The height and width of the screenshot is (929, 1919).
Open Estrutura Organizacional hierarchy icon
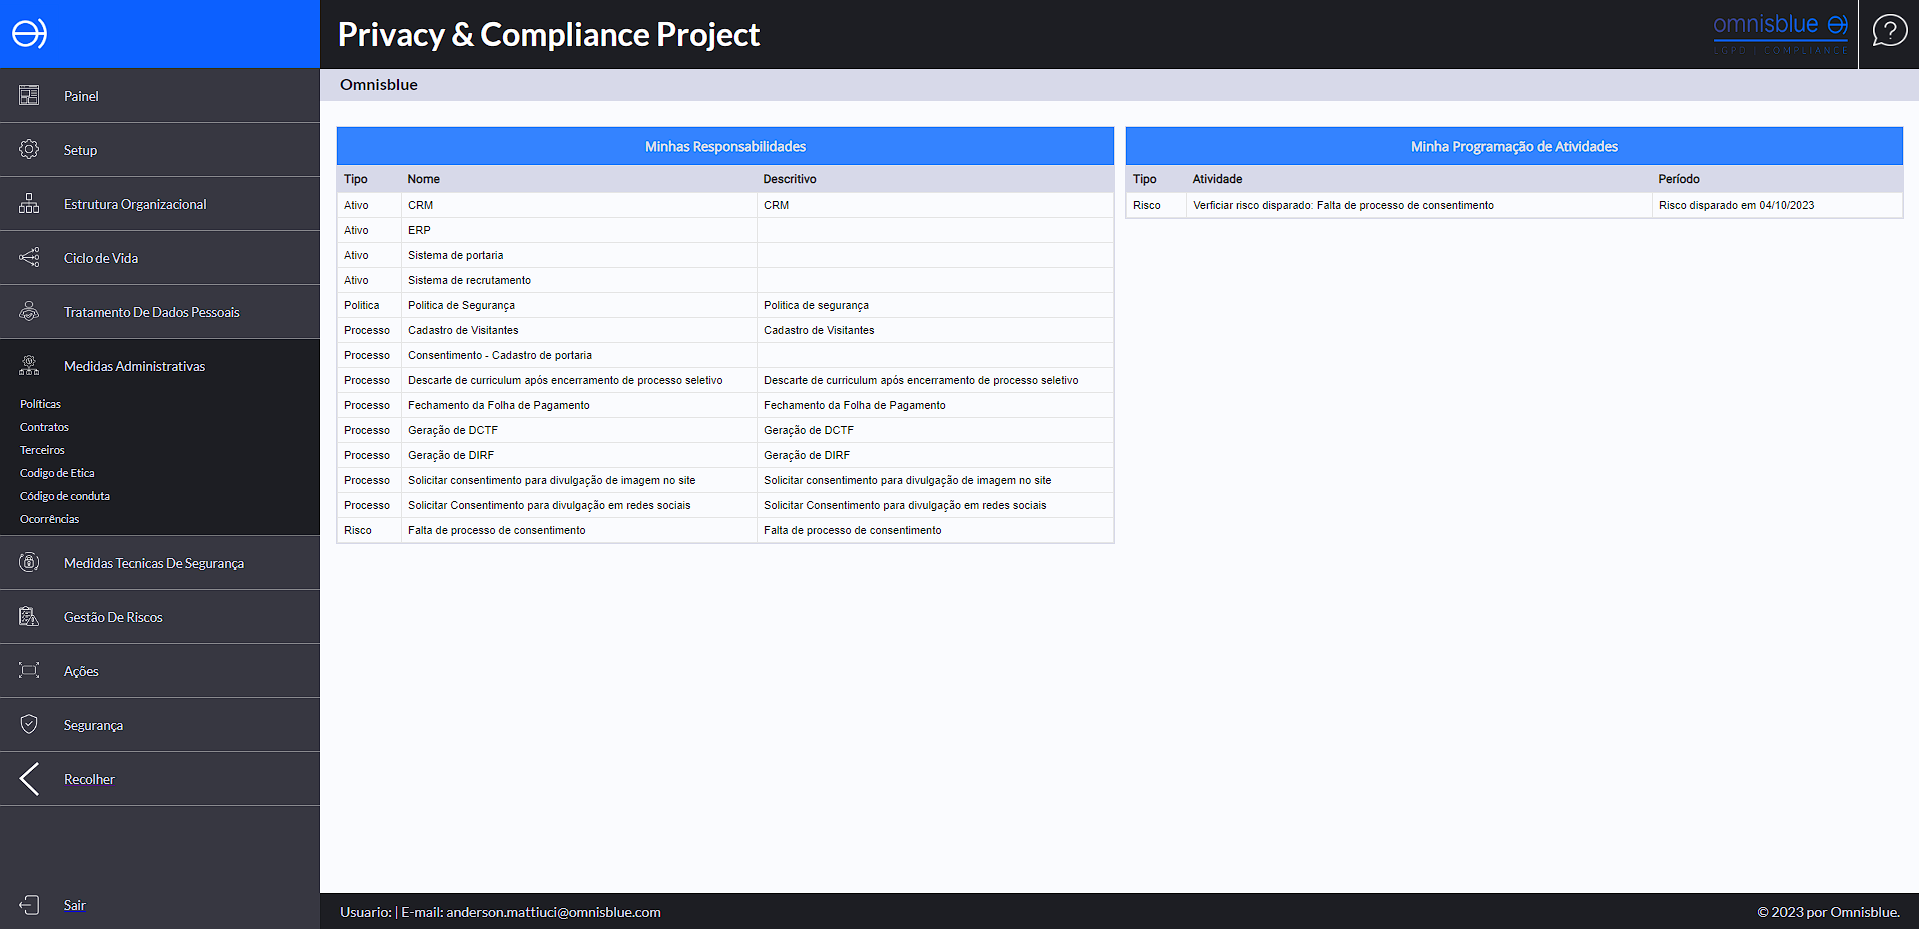29,204
